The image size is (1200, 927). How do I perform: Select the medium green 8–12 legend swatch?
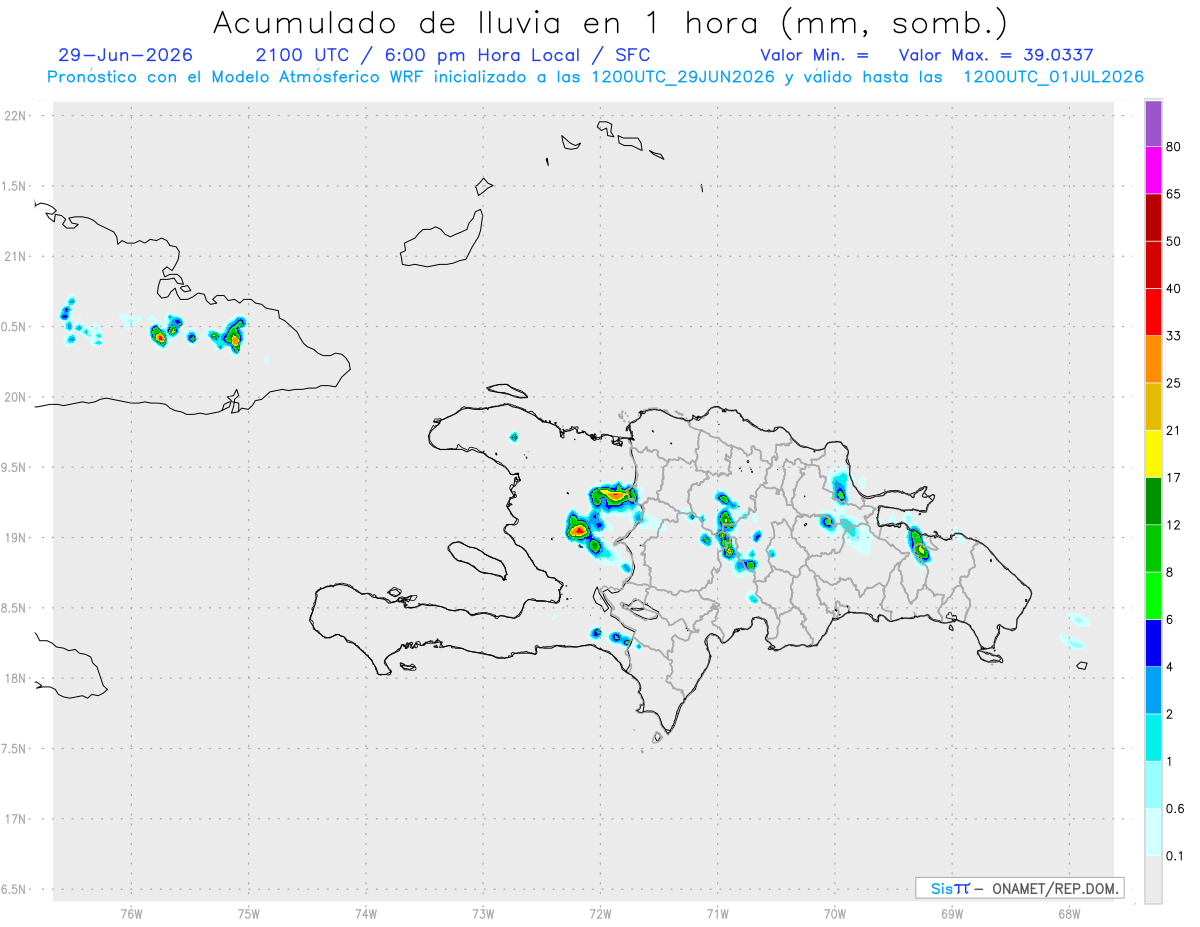tap(1153, 548)
